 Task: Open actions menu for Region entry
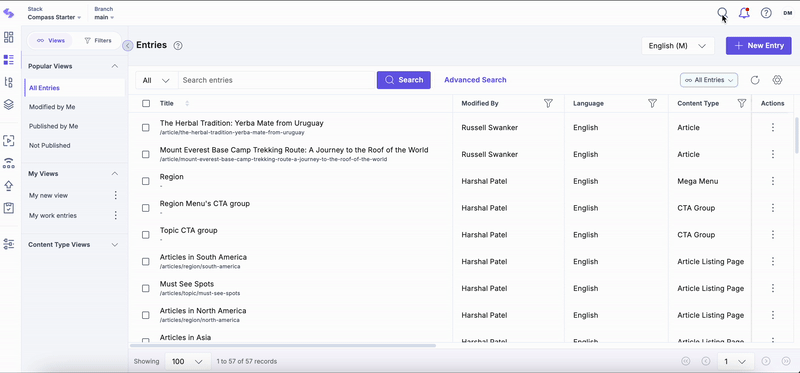click(x=772, y=181)
